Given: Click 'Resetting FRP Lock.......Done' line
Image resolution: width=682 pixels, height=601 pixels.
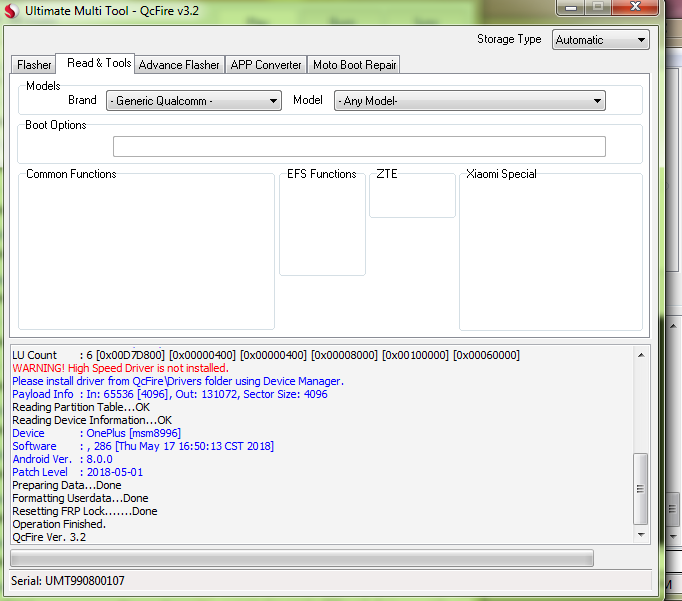Looking at the screenshot, I should [85, 511].
